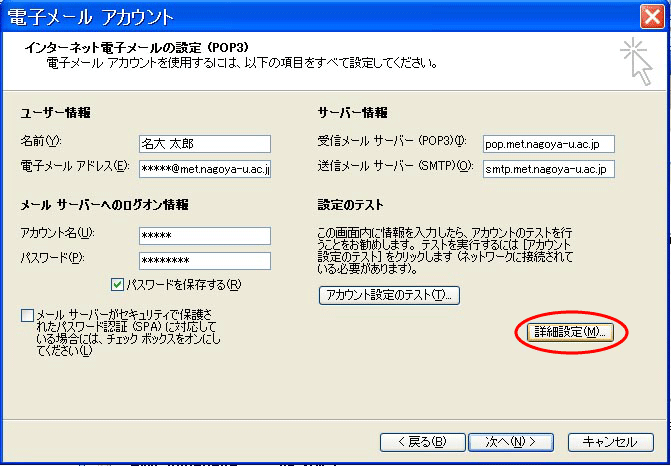The image size is (671, 466).
Task: Click the パスワード input field
Action: (x=205, y=261)
